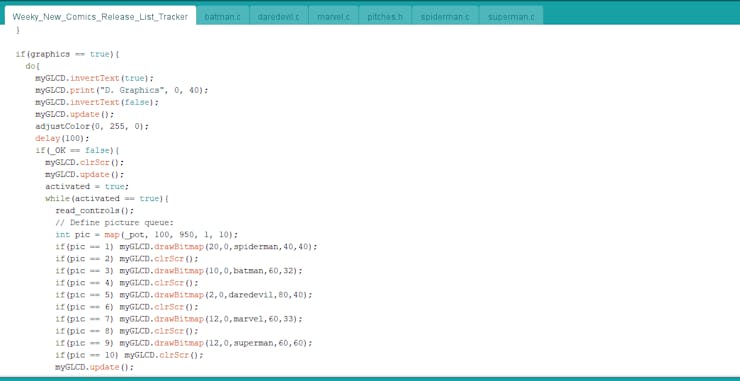This screenshot has width=740, height=381.
Task: Place cursor on if(graphics == true) line
Action: pyautogui.click(x=67, y=54)
